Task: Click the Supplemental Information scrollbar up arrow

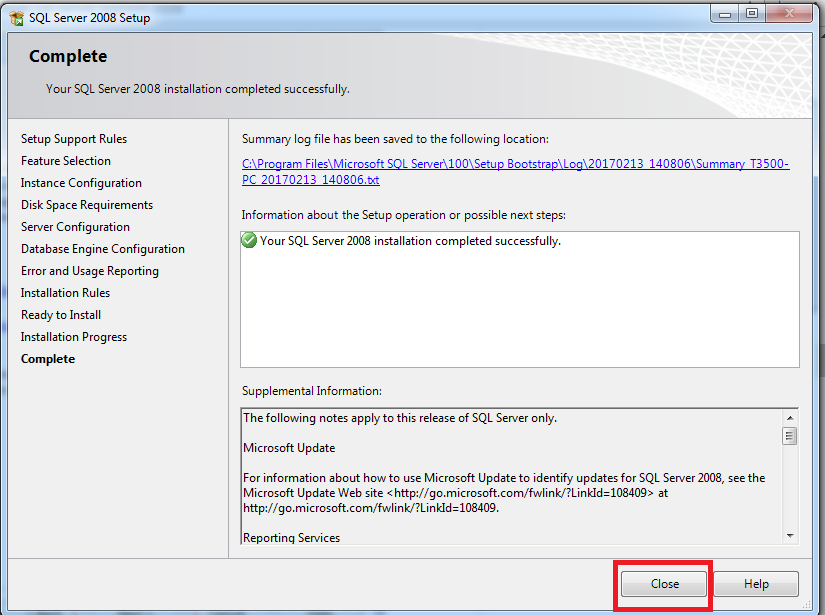Action: coord(790,418)
